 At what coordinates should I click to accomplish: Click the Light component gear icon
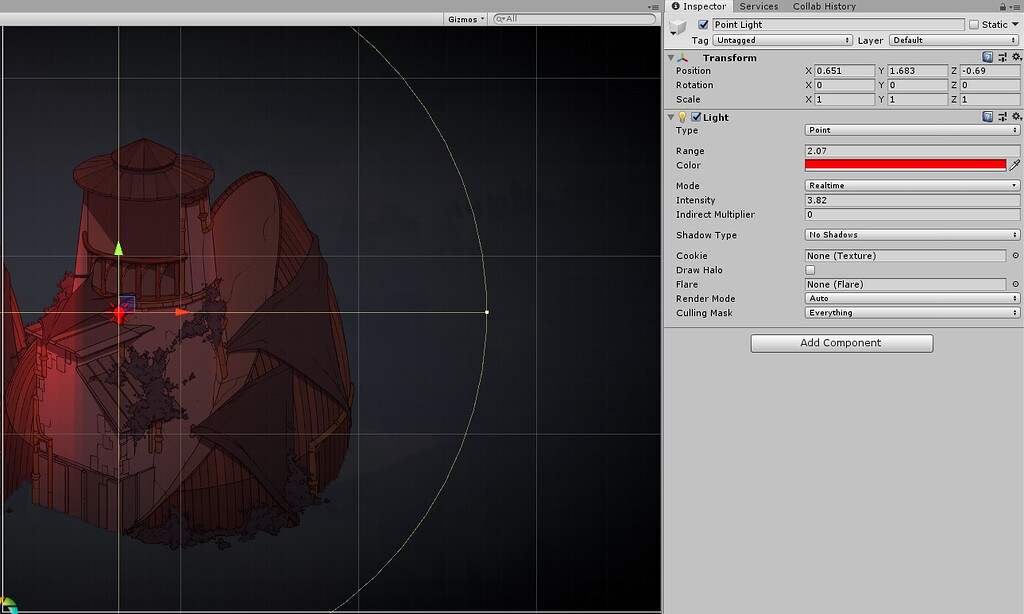[x=1018, y=116]
